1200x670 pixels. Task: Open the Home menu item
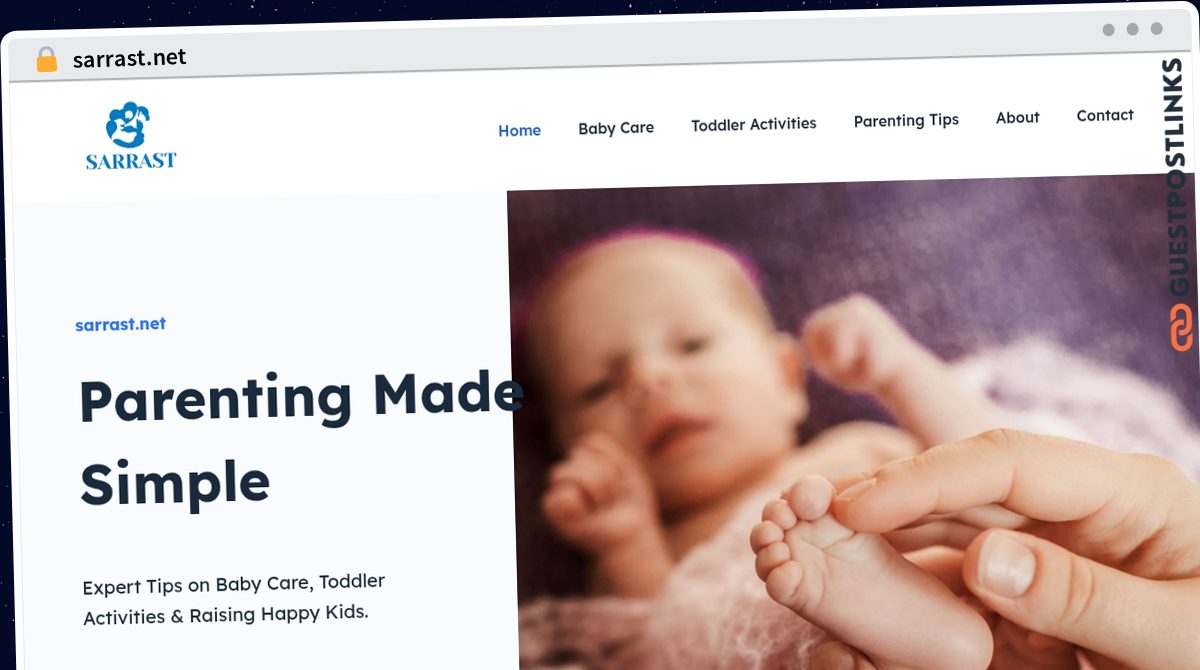click(x=519, y=131)
